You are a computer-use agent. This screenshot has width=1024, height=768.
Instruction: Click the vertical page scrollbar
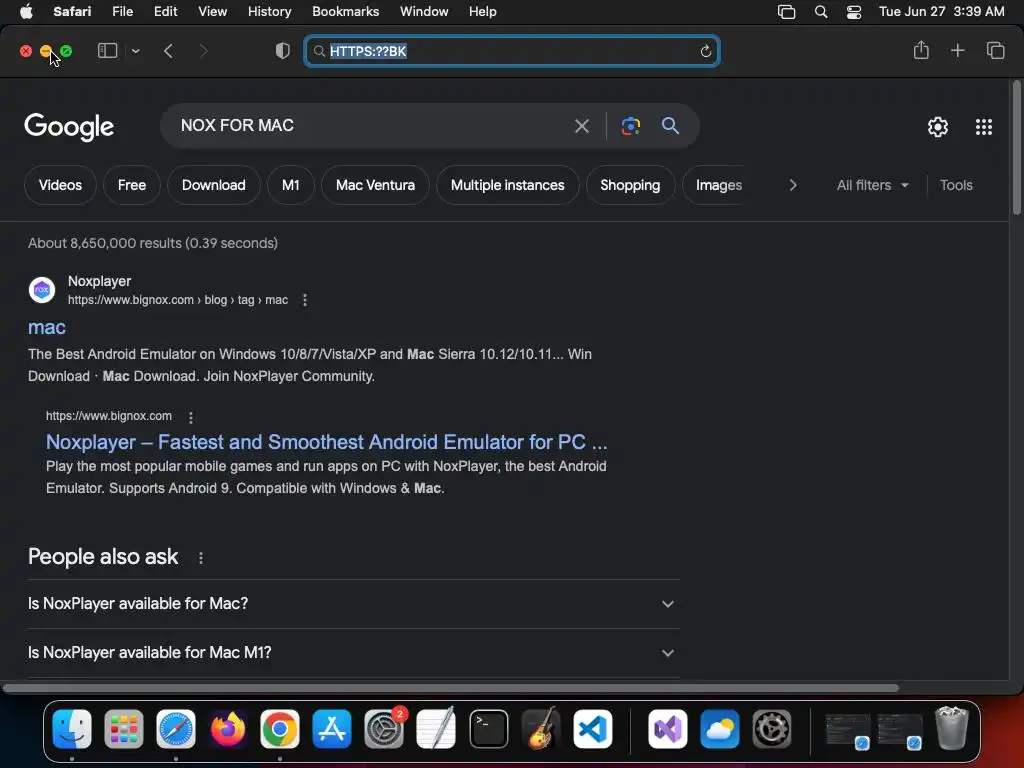coord(1016,148)
